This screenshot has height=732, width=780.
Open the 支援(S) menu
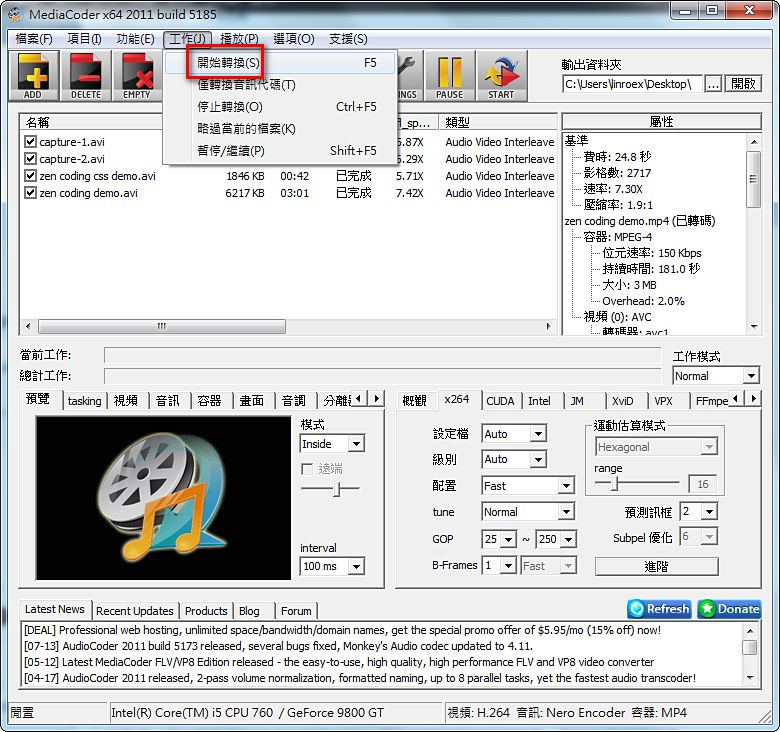coord(348,39)
